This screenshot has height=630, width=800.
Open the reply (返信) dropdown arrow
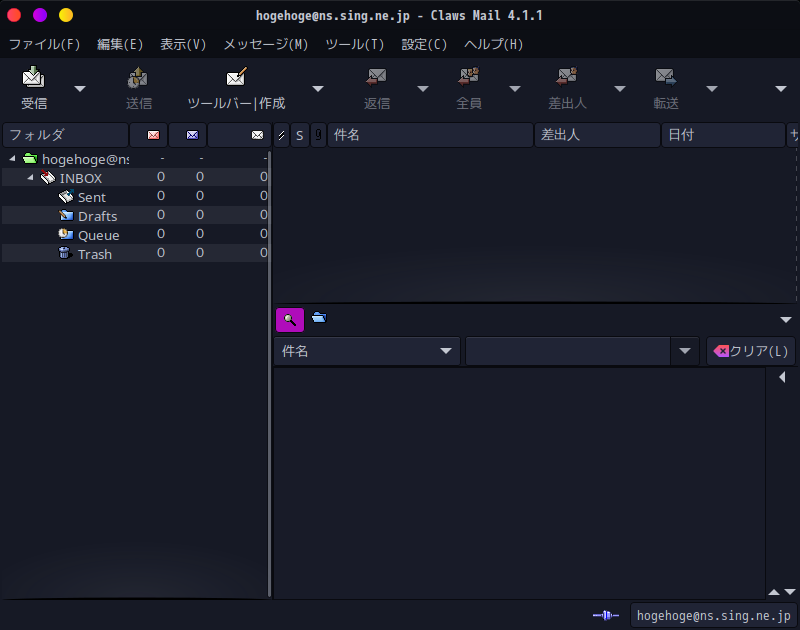click(423, 89)
